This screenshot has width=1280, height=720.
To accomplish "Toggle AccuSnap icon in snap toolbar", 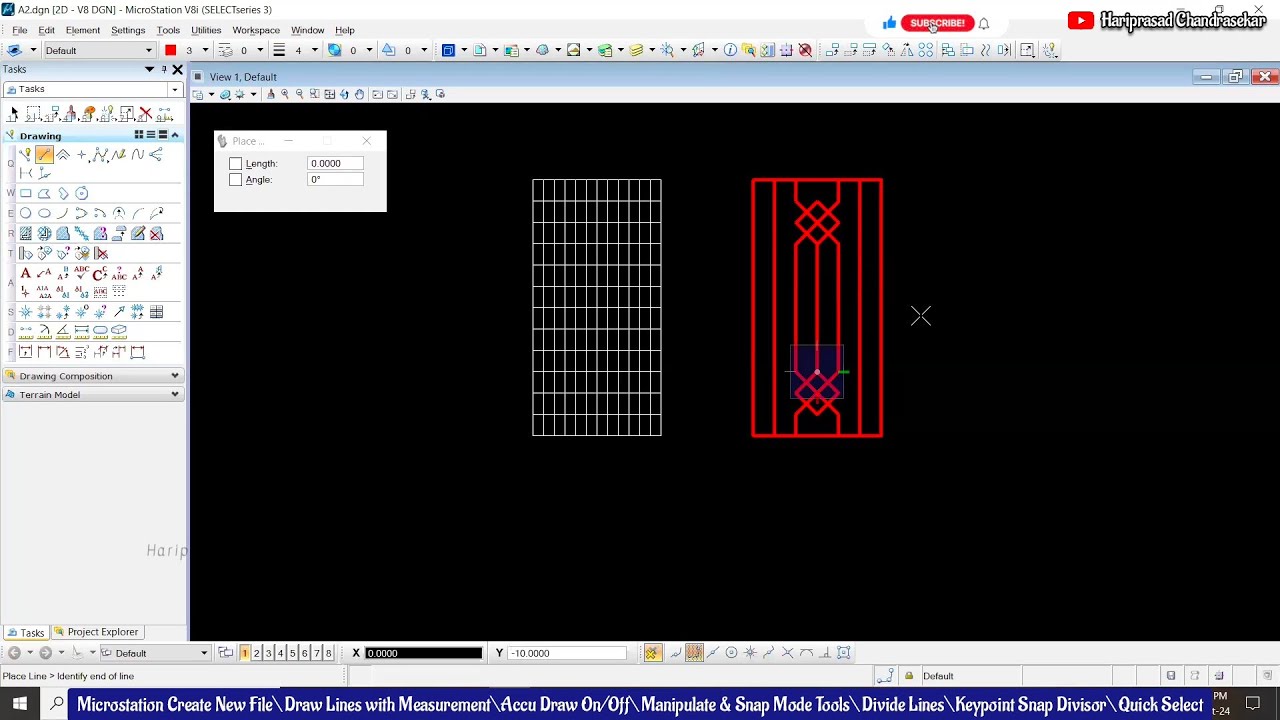I will point(652,653).
